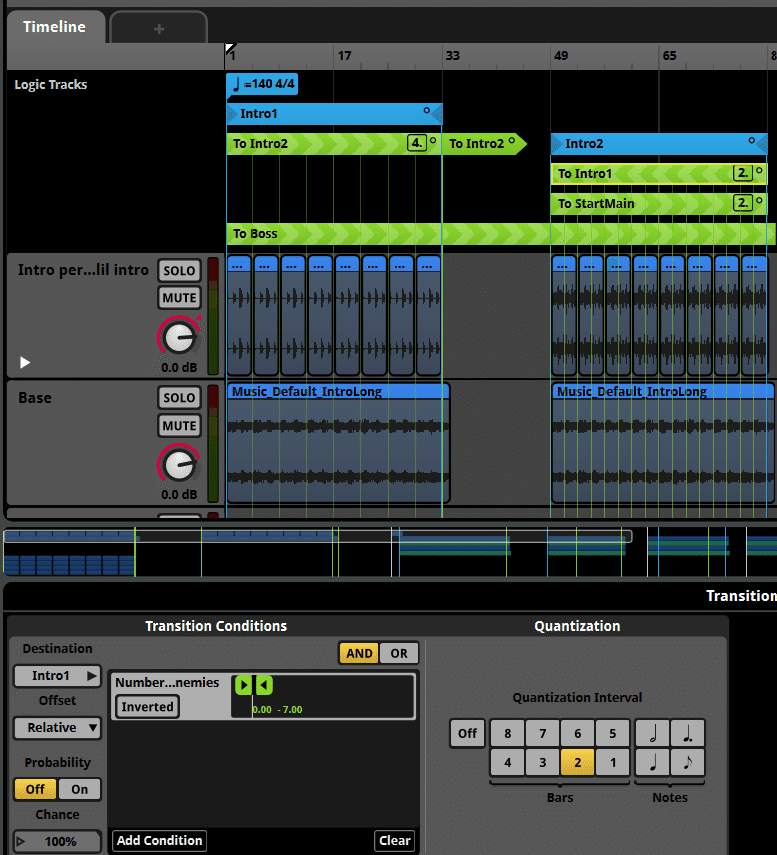Click the Intro per...lil intro volume knob

pyautogui.click(x=179, y=337)
